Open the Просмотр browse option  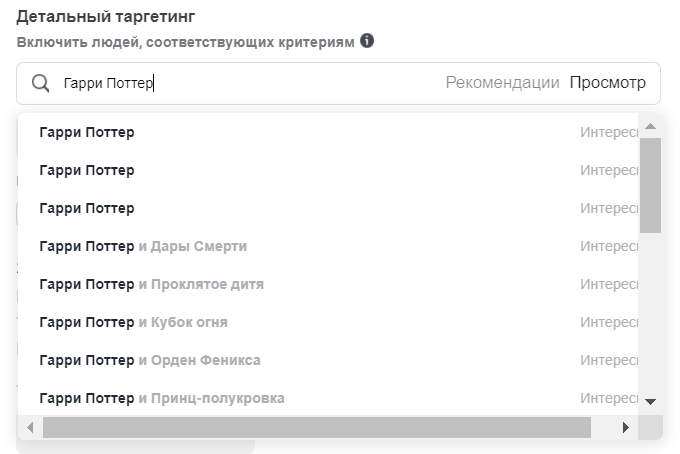coord(608,82)
